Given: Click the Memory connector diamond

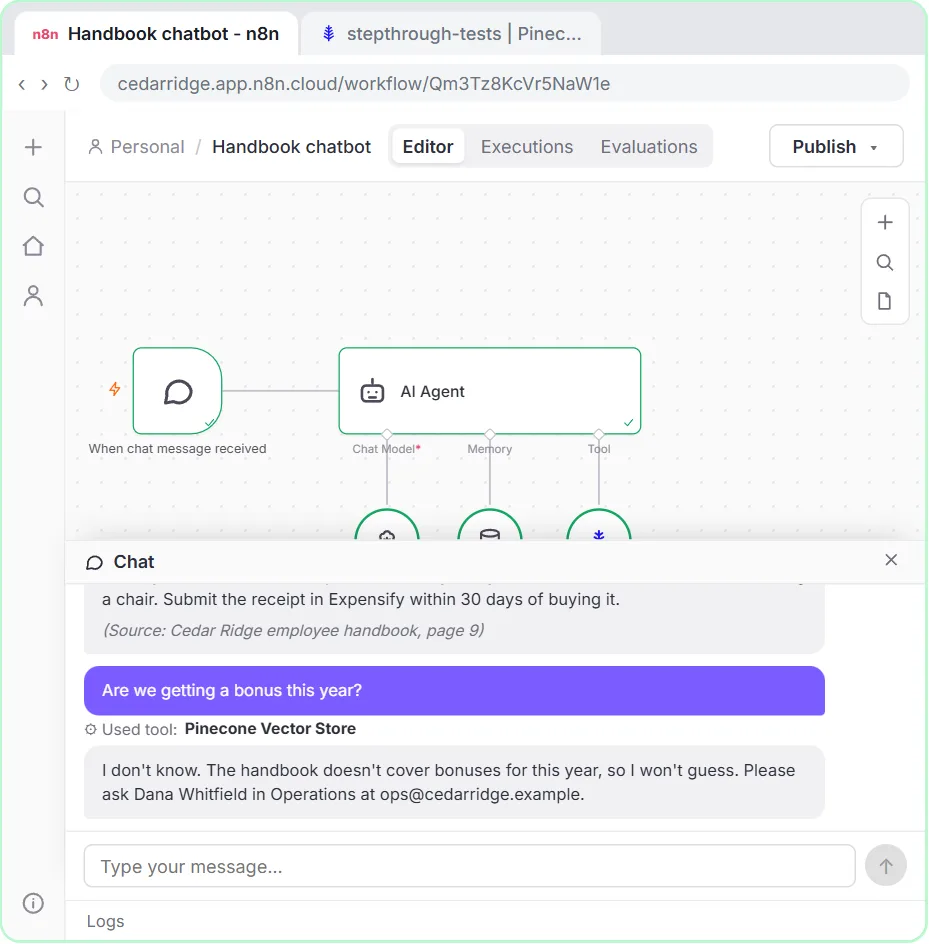Looking at the screenshot, I should (x=489, y=434).
